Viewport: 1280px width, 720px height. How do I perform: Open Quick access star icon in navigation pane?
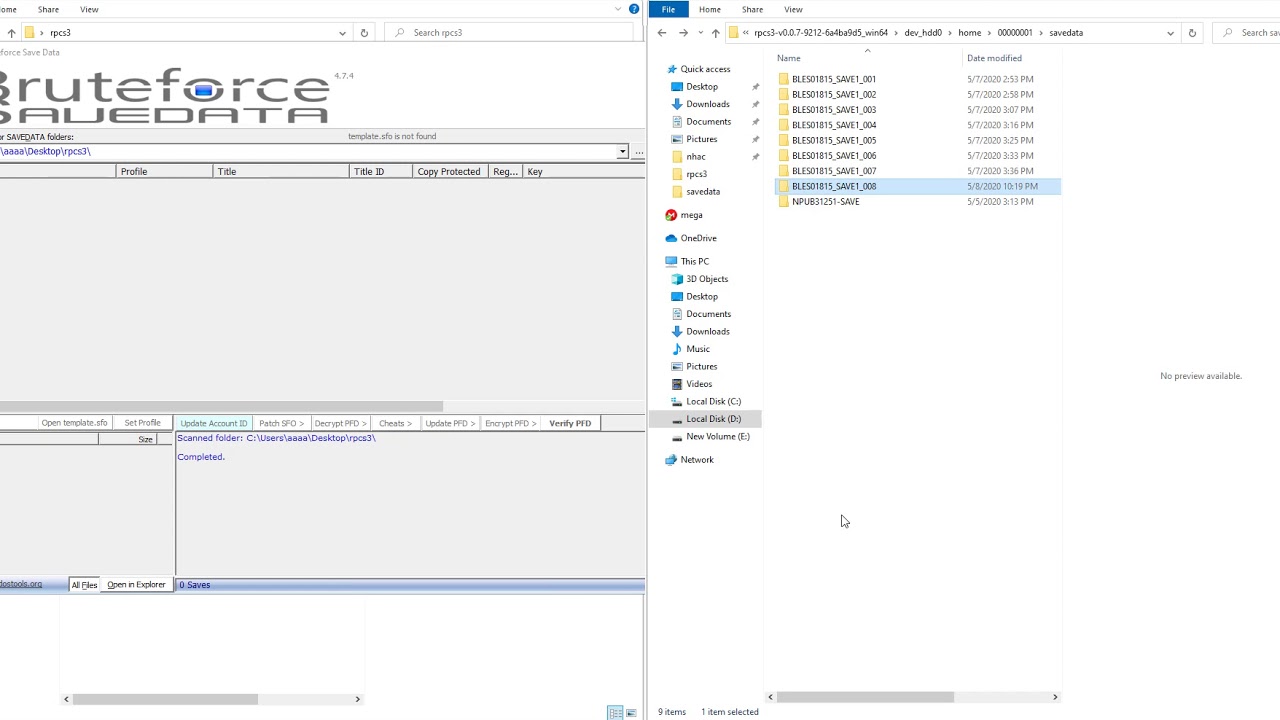pos(672,69)
